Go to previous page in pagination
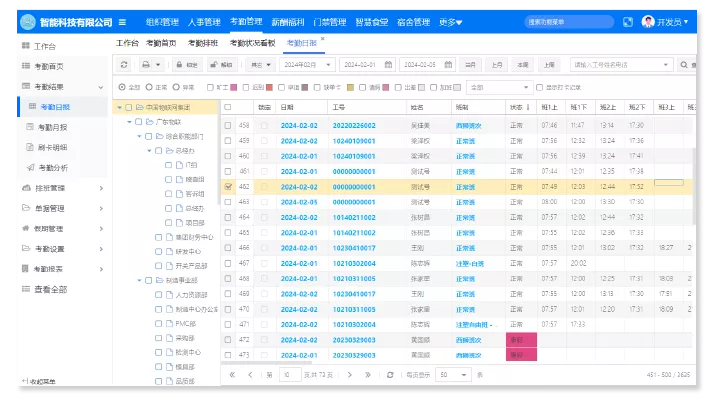The height and width of the screenshot is (395, 714). [x=250, y=374]
